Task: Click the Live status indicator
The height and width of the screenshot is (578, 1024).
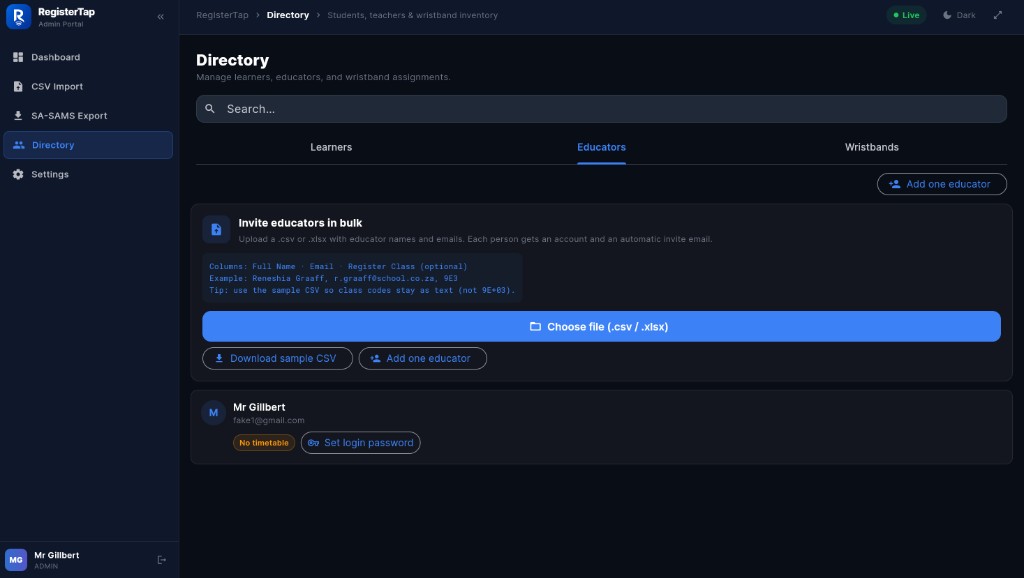Action: 906,15
